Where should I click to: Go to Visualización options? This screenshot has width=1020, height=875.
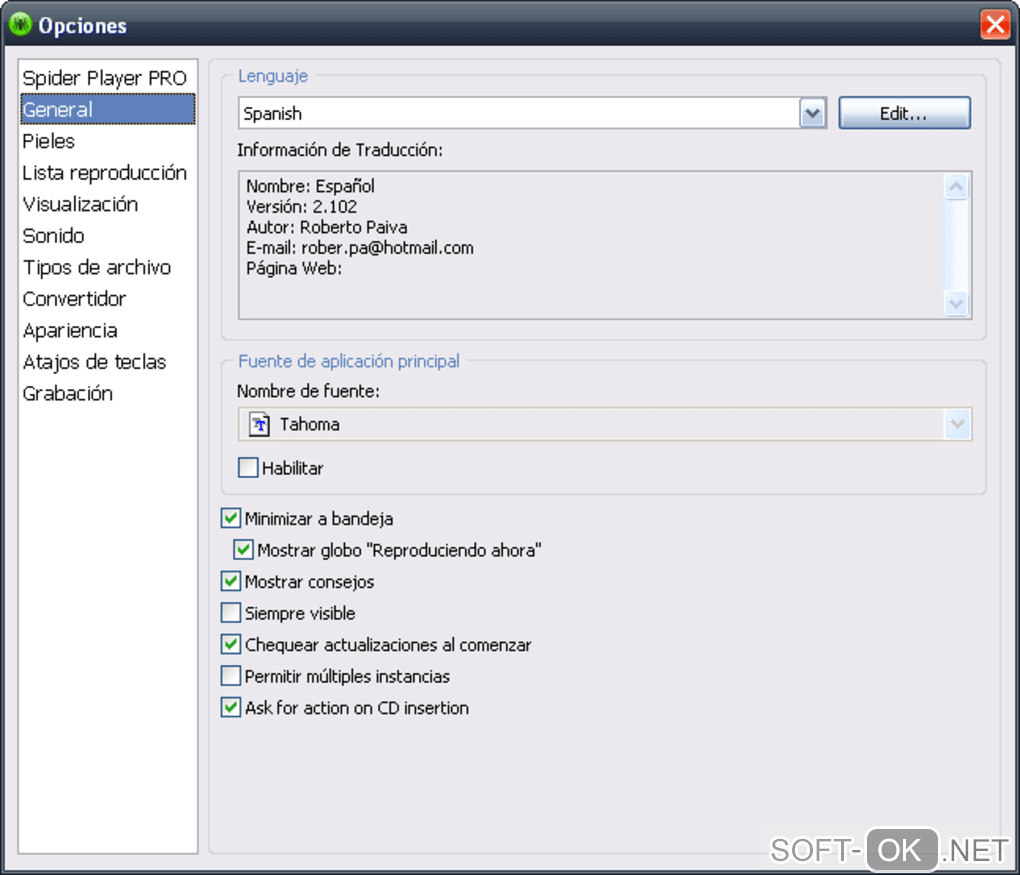(x=108, y=204)
